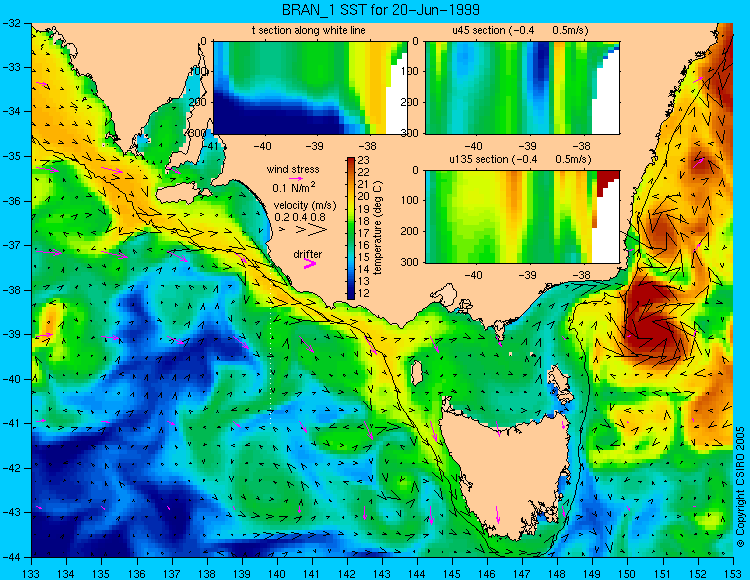Pick the dark red top of temperature colorbar
This screenshot has width=750, height=580.
pyautogui.click(x=351, y=160)
